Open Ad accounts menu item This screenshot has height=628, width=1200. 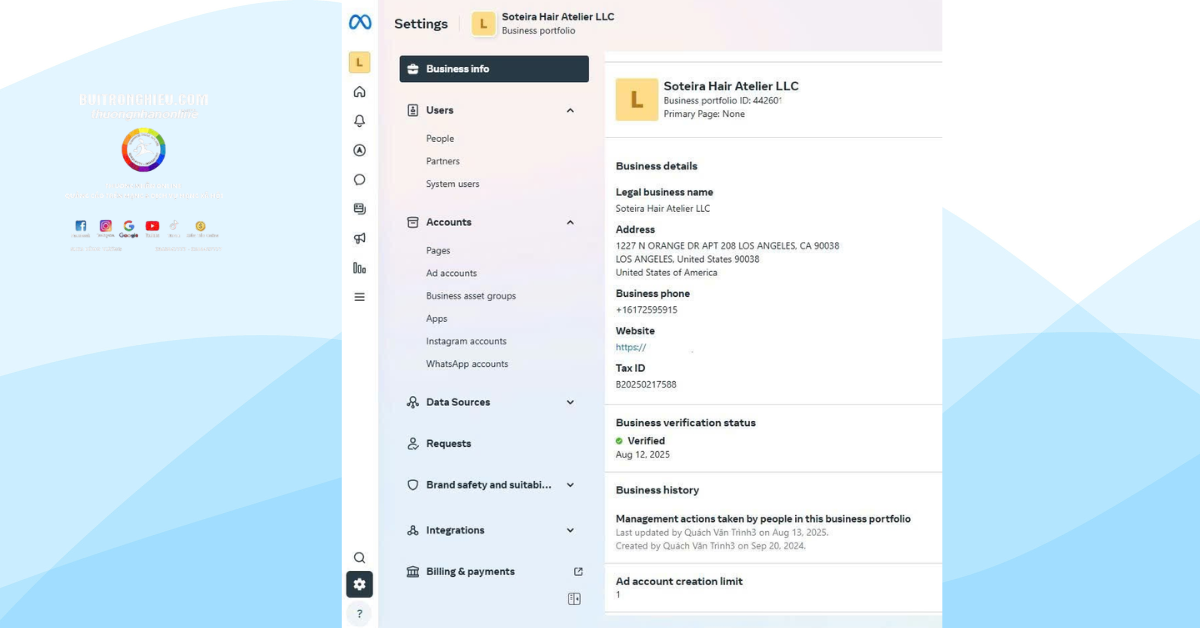452,273
